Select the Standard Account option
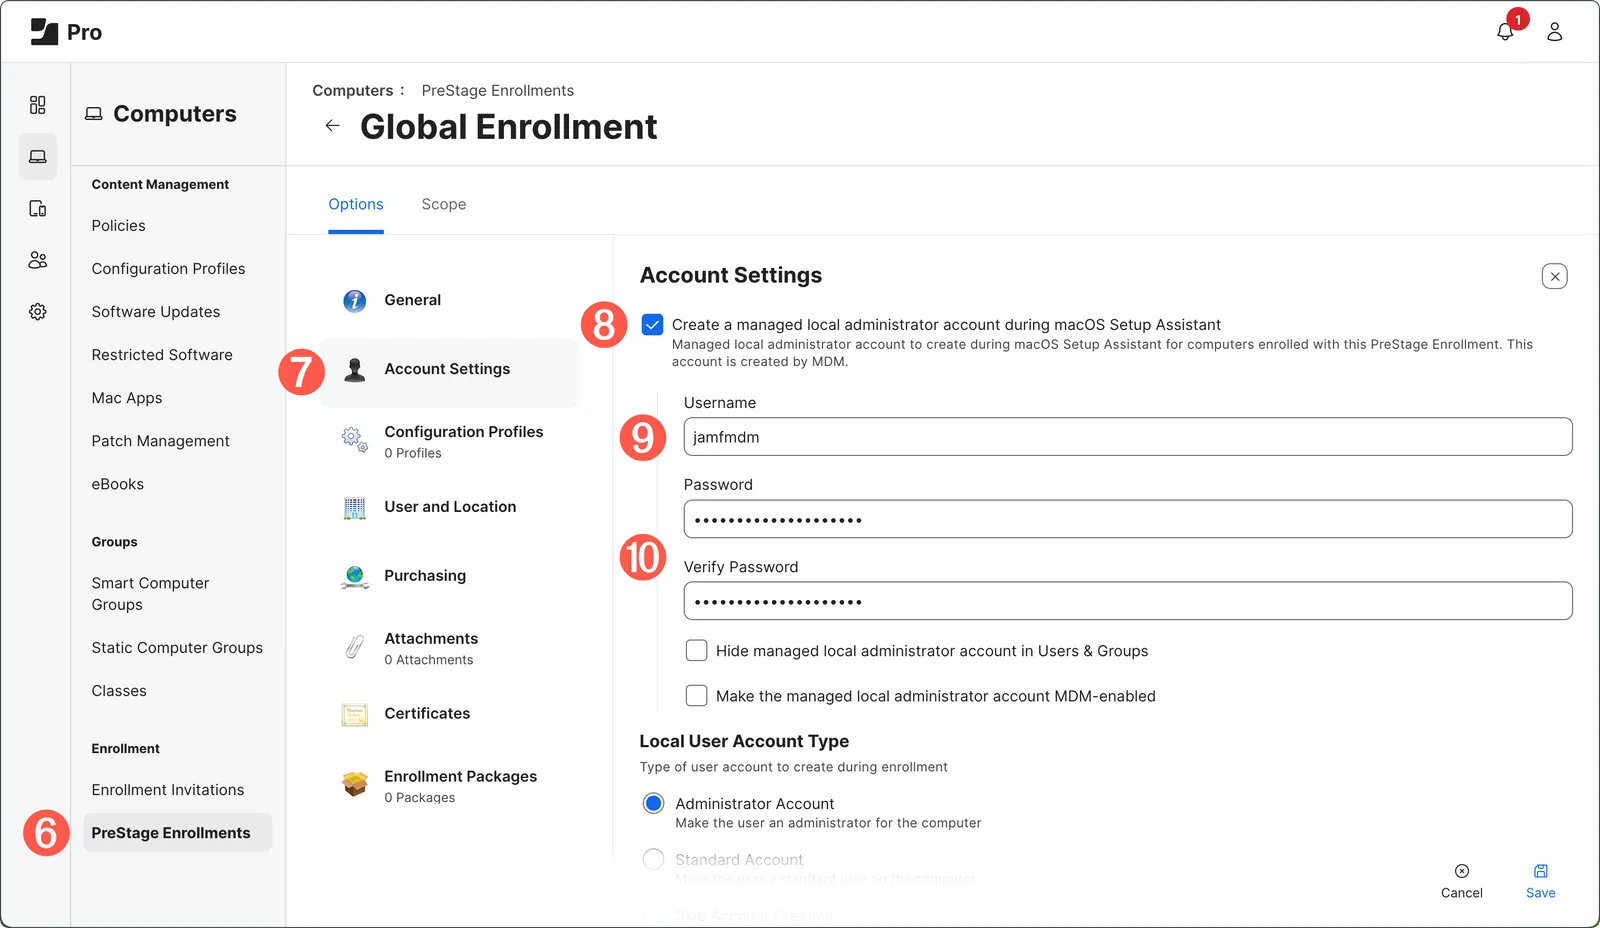This screenshot has height=928, width=1600. pyautogui.click(x=653, y=859)
